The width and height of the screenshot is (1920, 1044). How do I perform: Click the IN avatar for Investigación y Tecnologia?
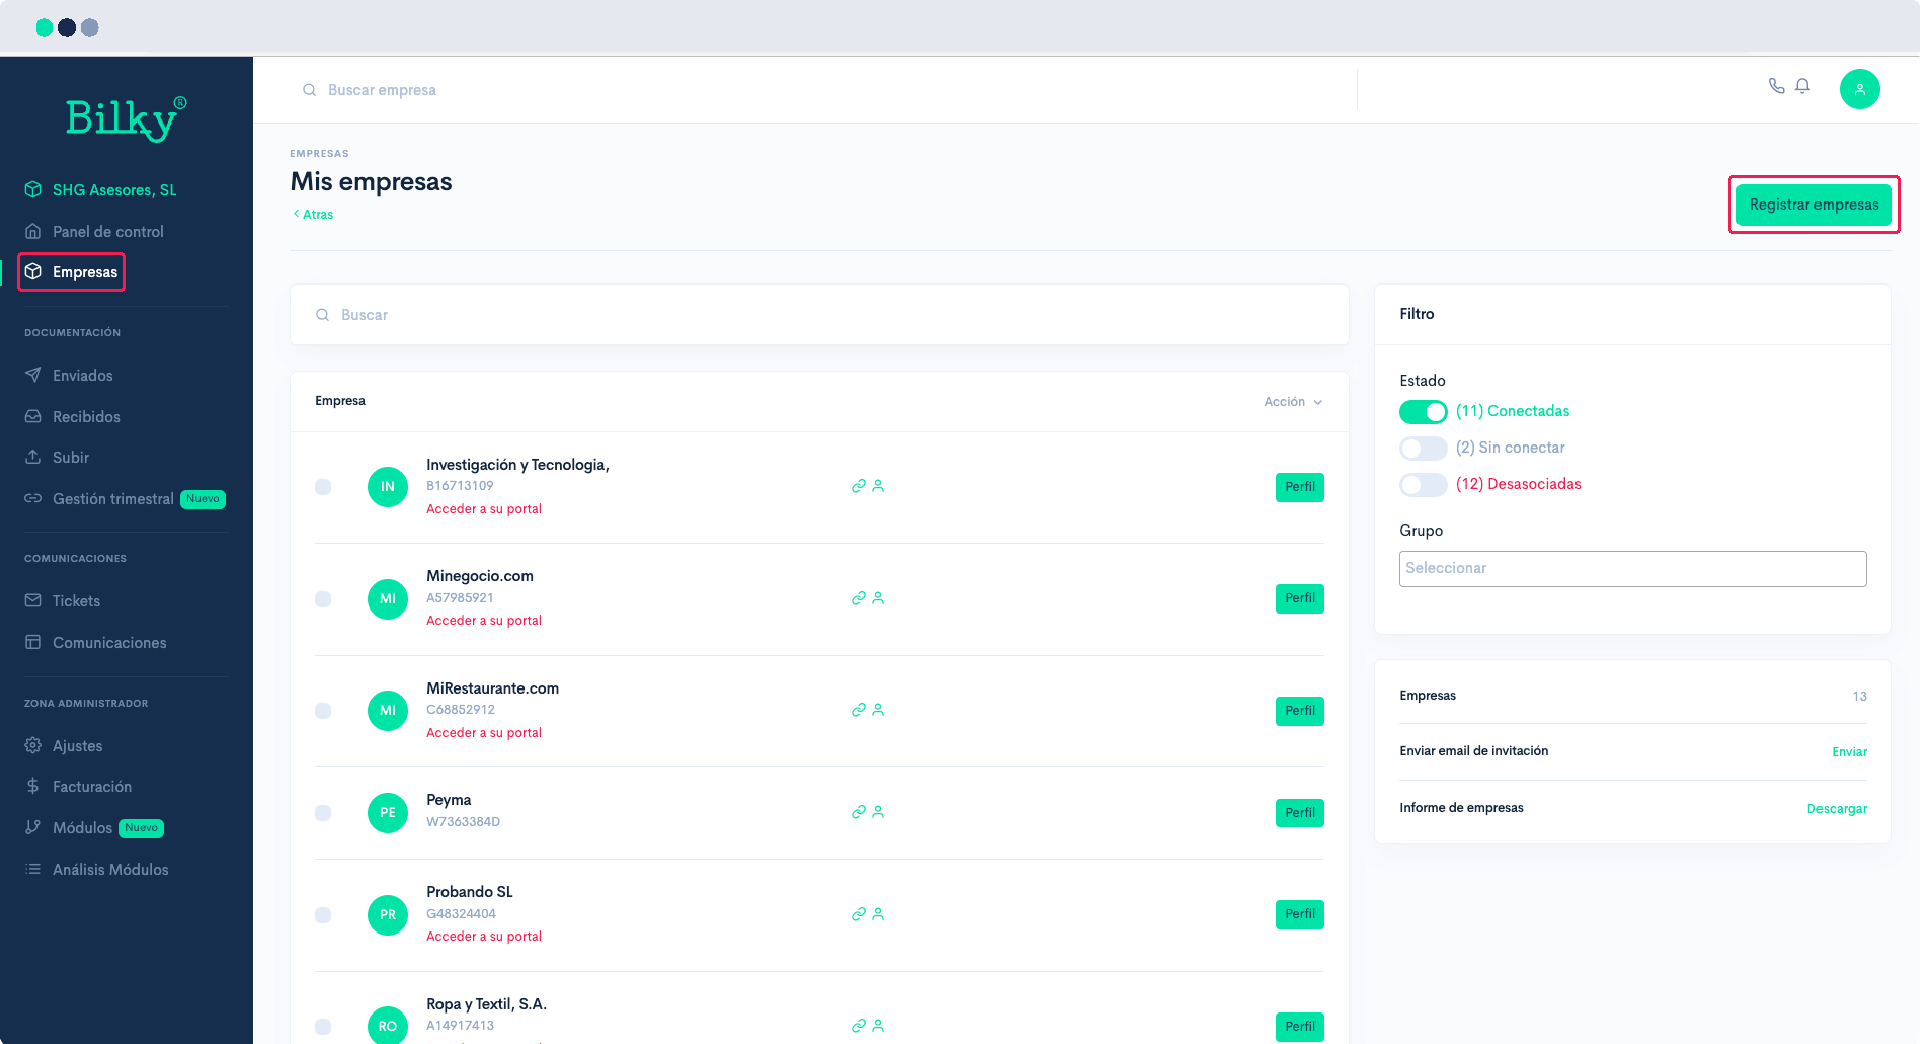click(388, 487)
